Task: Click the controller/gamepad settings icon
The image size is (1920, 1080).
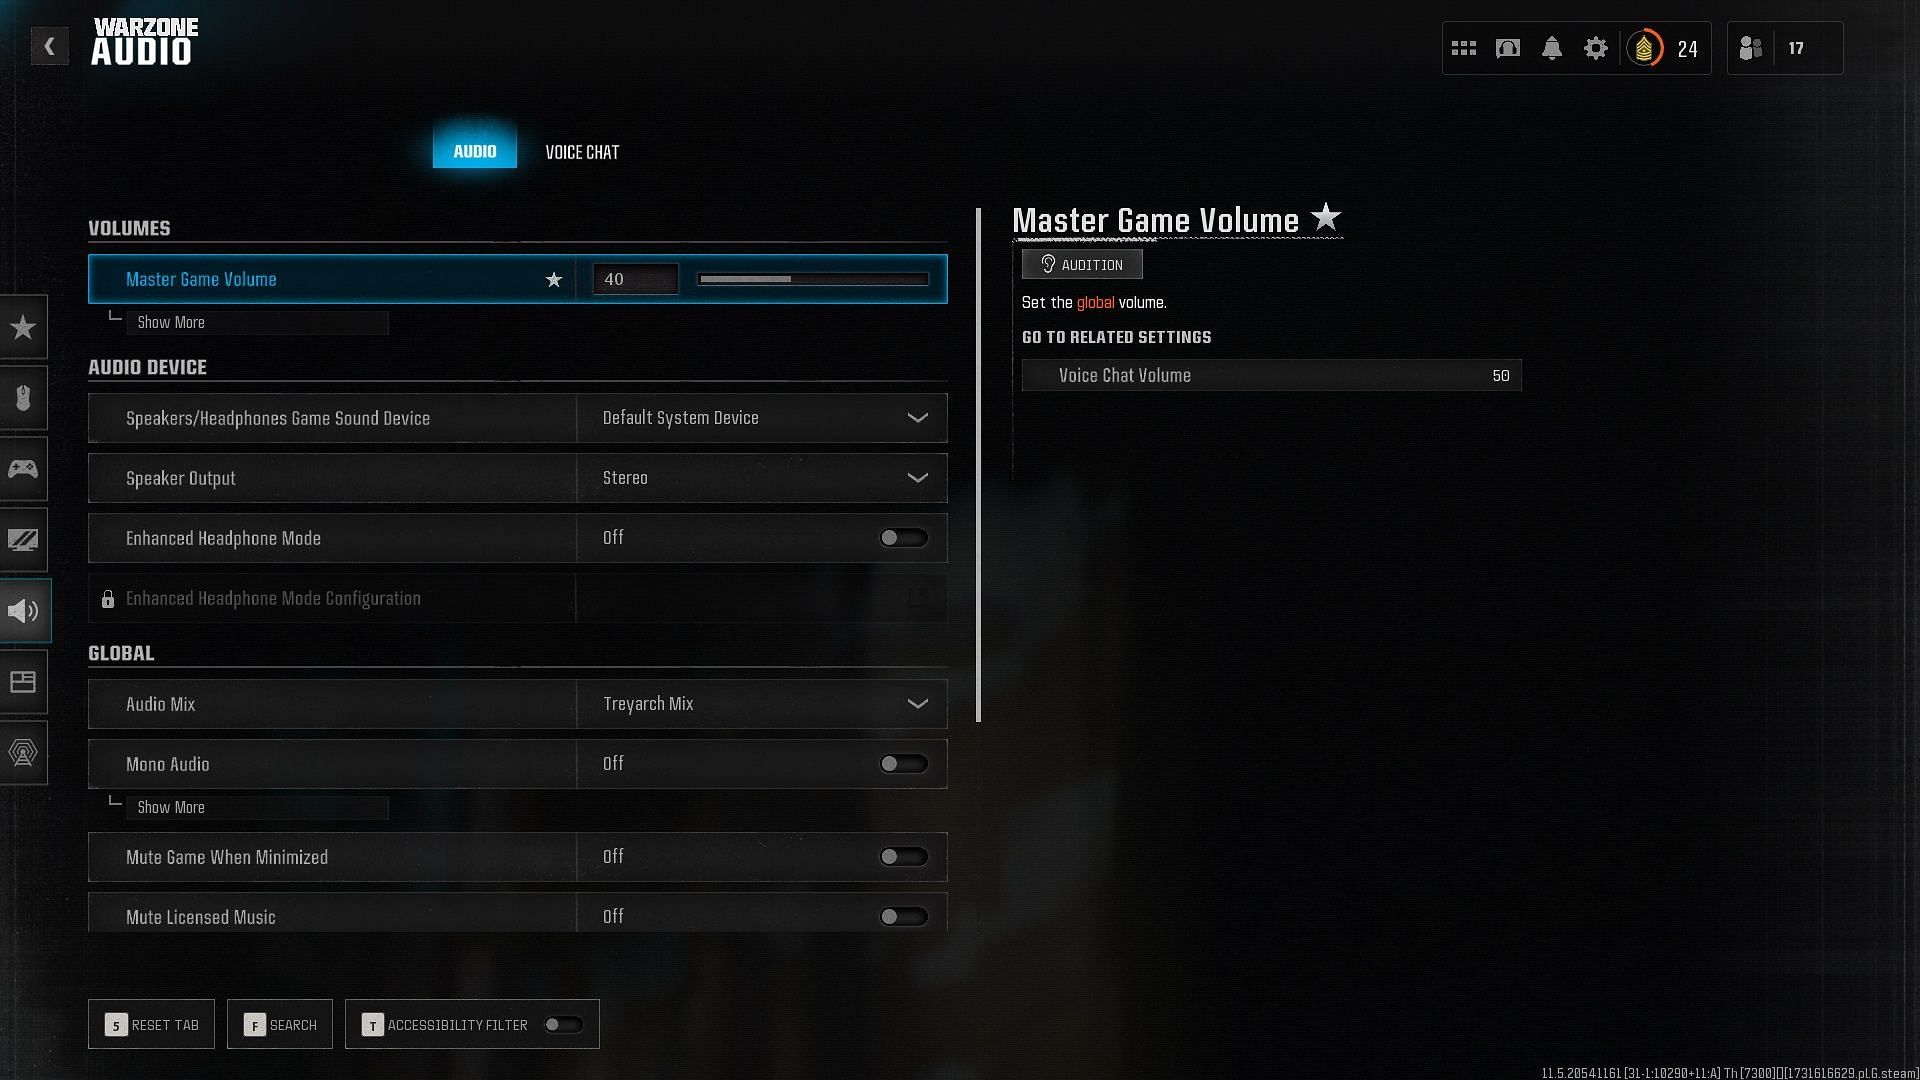Action: point(22,468)
